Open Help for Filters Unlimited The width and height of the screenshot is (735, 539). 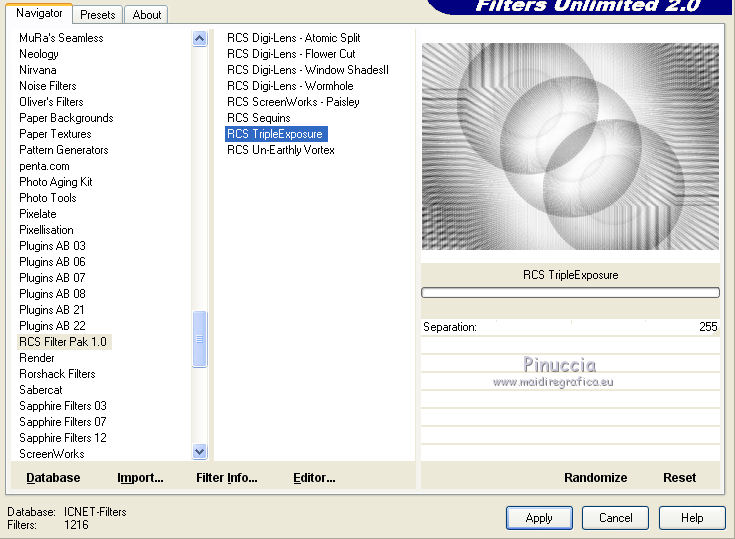692,518
